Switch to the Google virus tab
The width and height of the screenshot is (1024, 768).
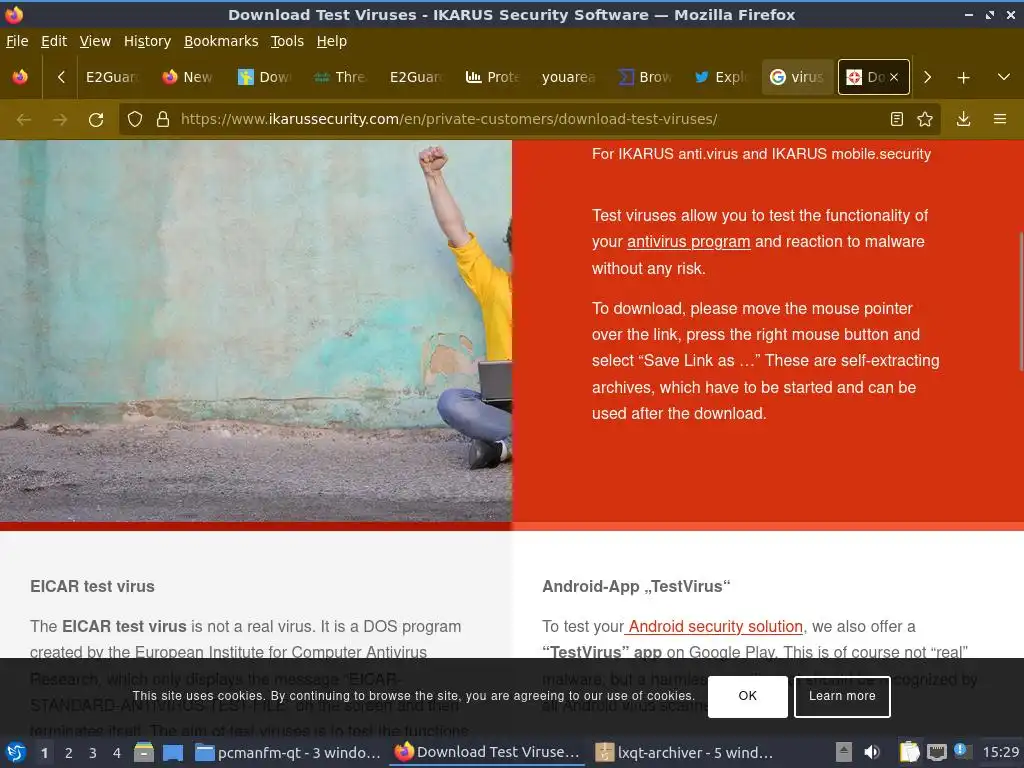pyautogui.click(x=797, y=77)
